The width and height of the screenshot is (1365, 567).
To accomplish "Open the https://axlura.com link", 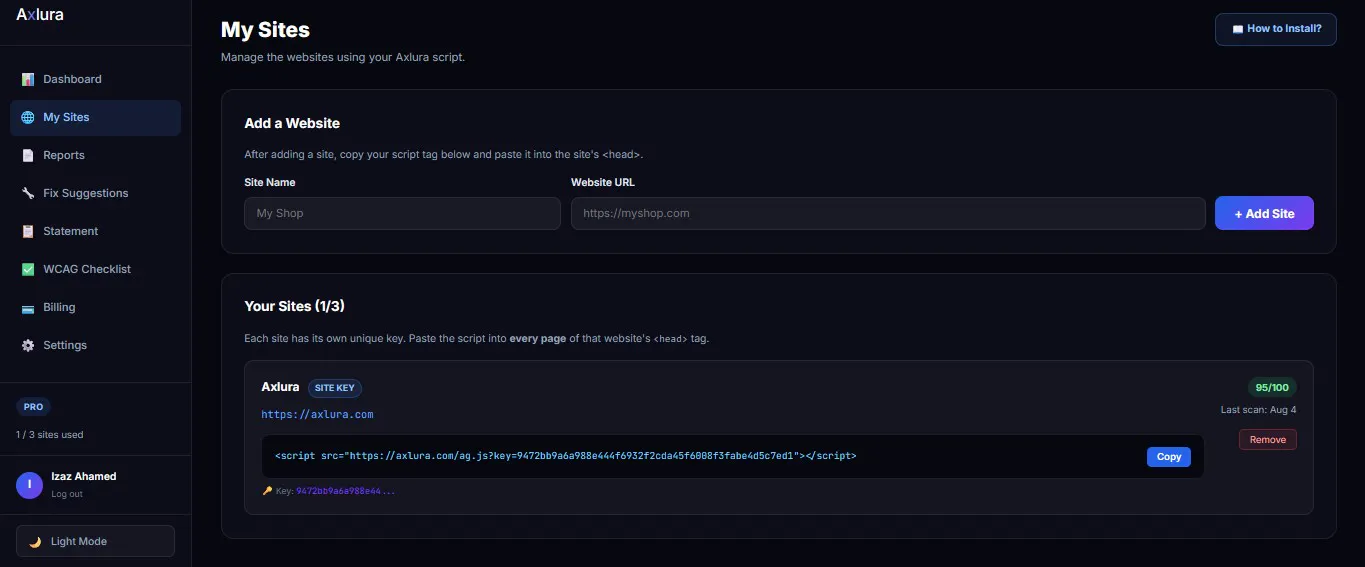I will click(317, 414).
